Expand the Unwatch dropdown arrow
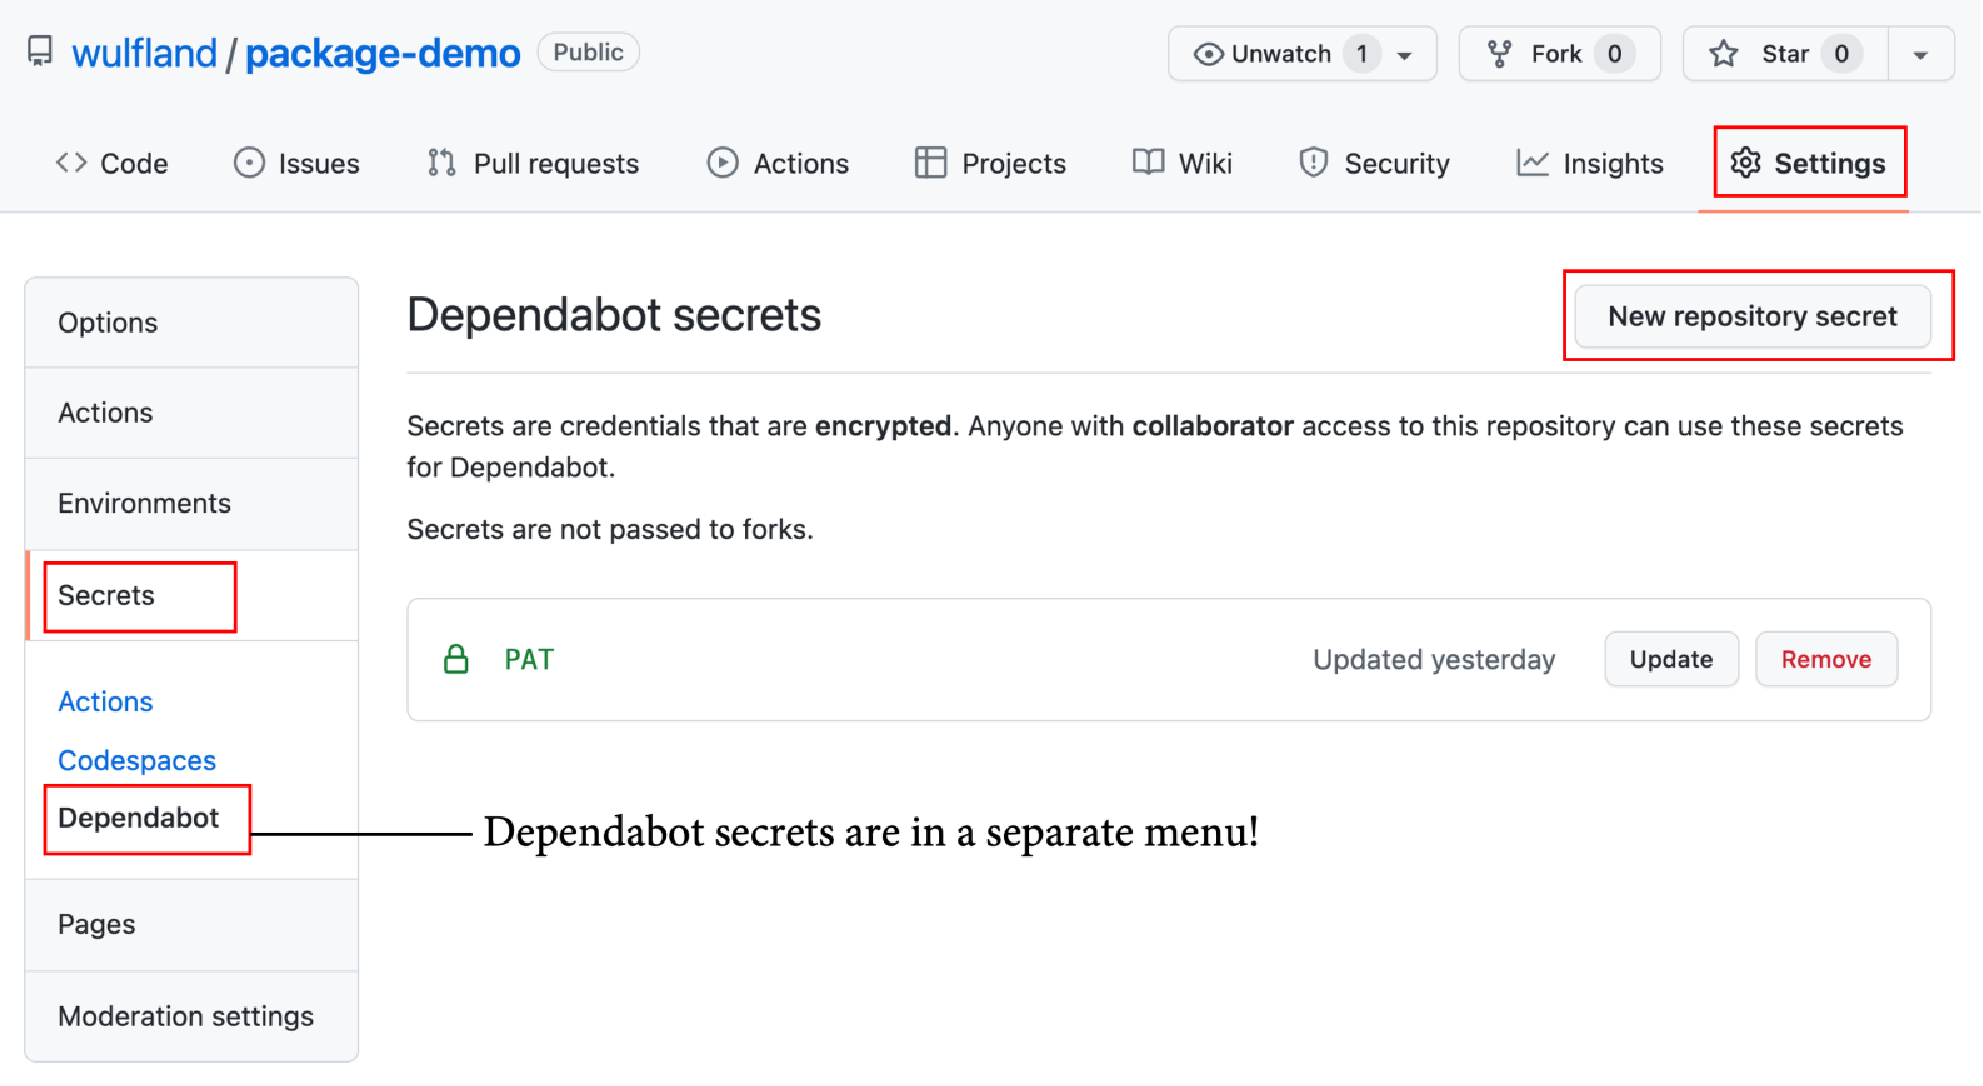This screenshot has height=1086, width=1983. tap(1405, 55)
